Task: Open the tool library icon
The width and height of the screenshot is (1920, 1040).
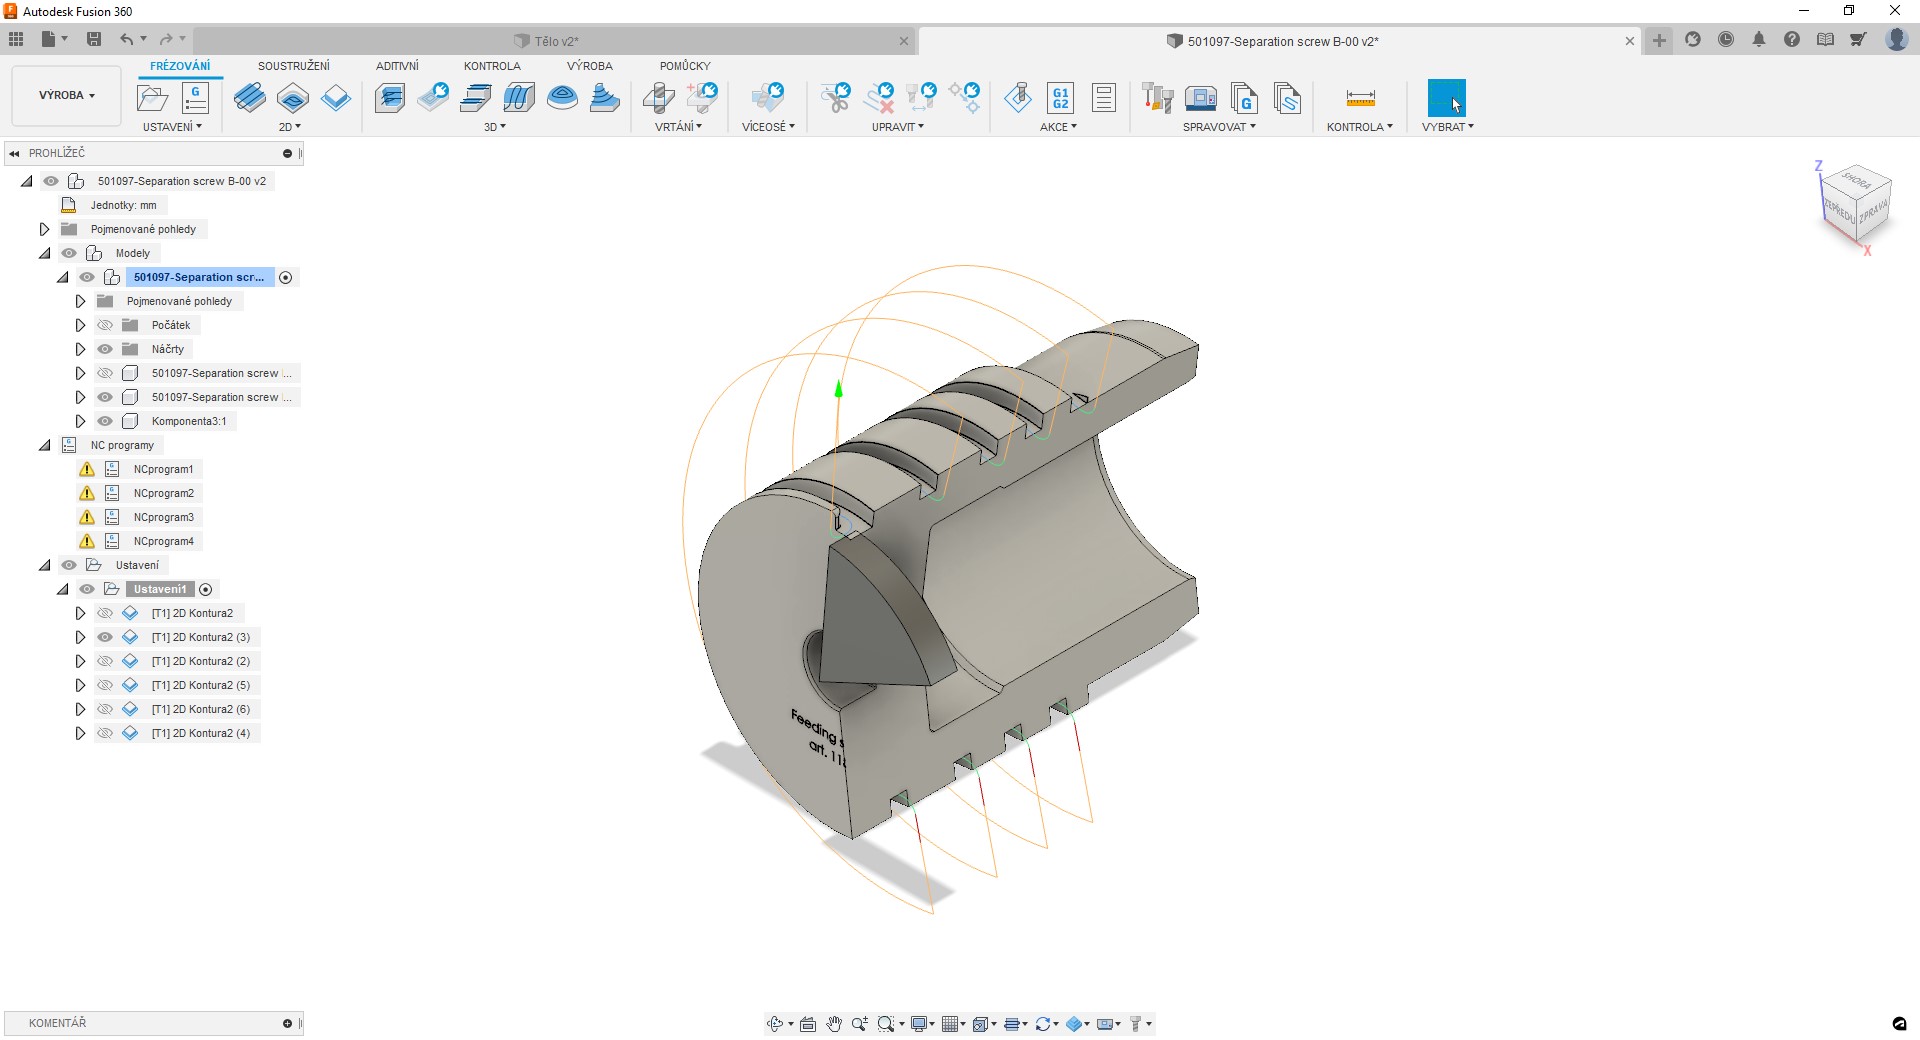Action: [1157, 98]
